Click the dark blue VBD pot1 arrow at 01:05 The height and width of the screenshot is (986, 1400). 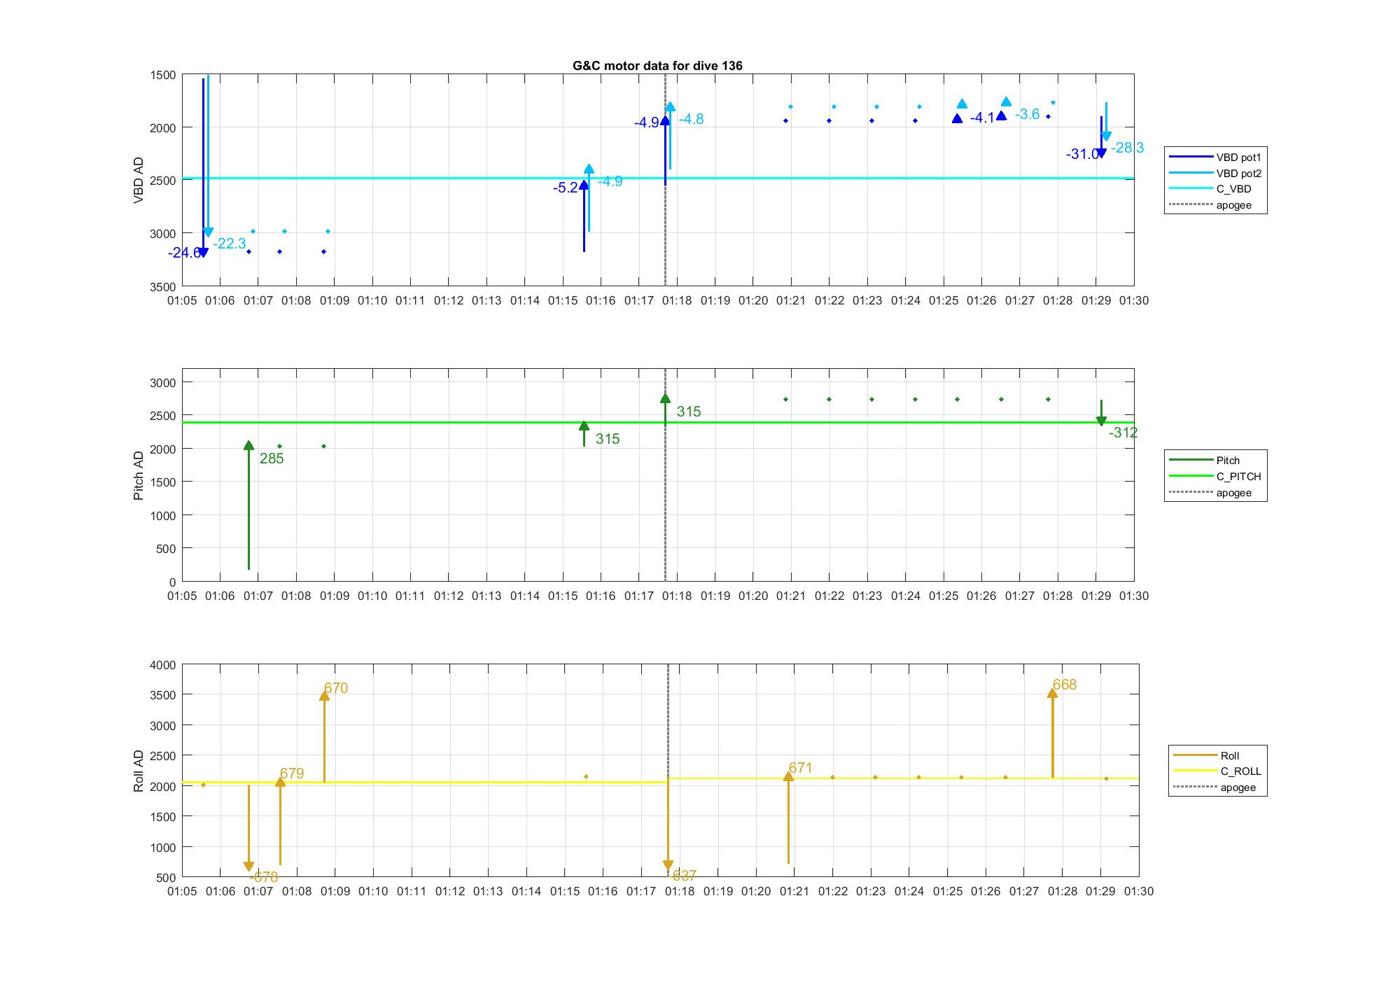click(x=203, y=167)
